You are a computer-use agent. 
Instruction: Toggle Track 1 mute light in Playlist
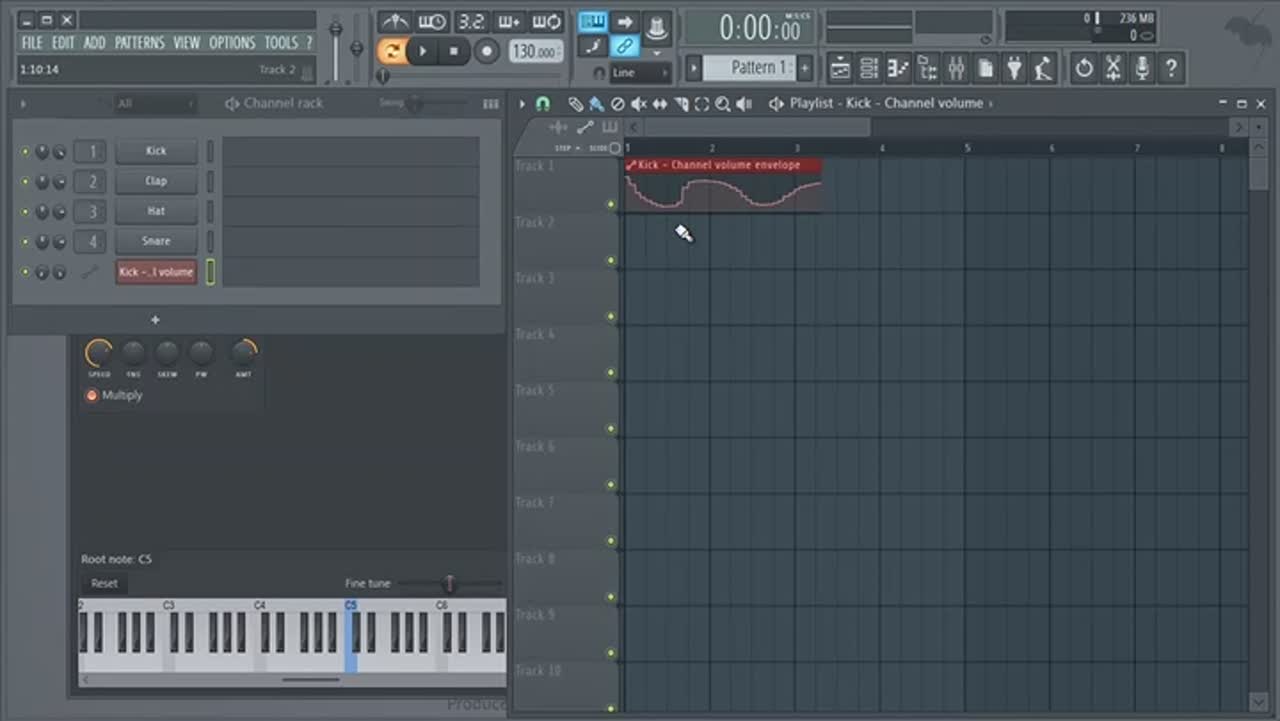click(x=611, y=205)
